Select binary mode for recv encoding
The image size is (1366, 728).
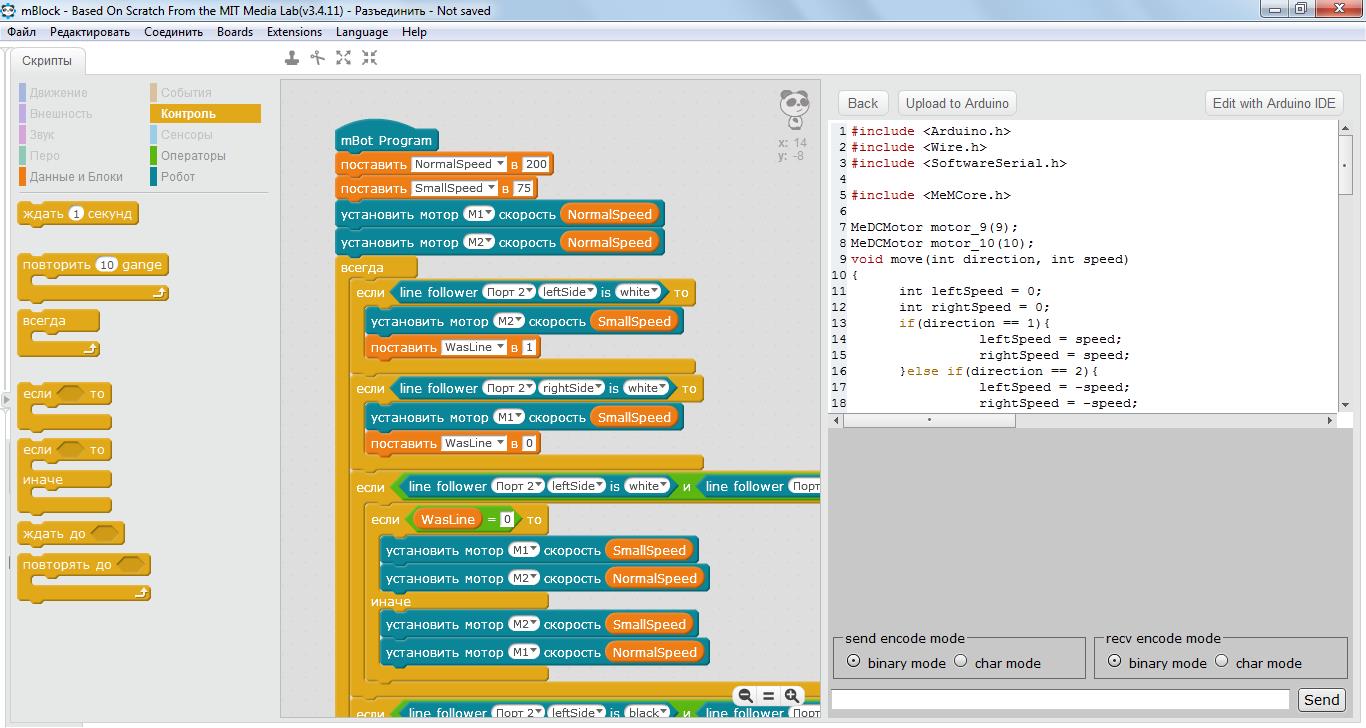pyautogui.click(x=1114, y=661)
